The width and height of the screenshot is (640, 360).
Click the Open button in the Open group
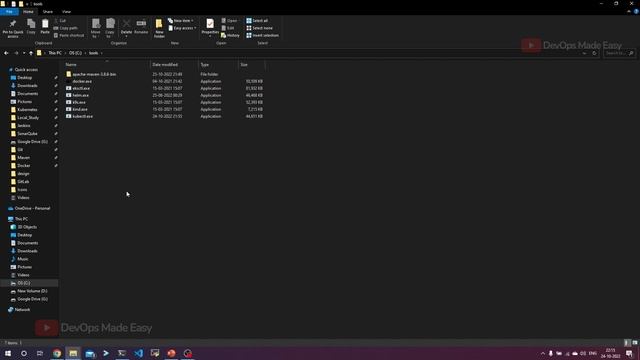pos(229,20)
